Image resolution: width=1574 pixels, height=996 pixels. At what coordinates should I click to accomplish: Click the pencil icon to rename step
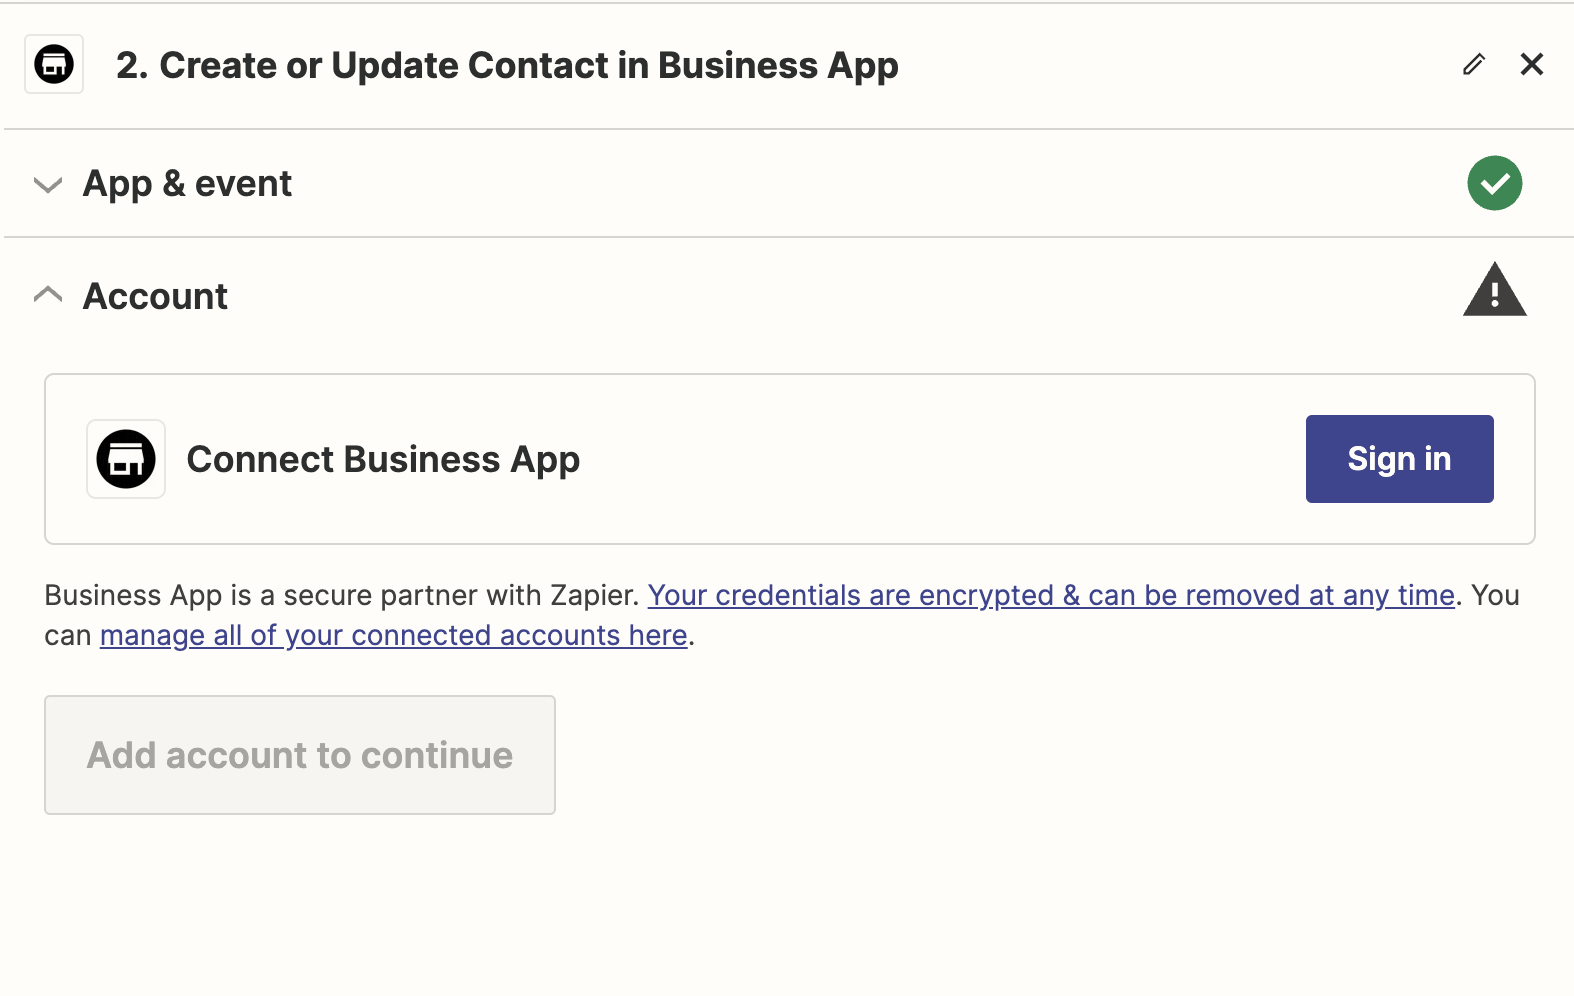pyautogui.click(x=1473, y=65)
